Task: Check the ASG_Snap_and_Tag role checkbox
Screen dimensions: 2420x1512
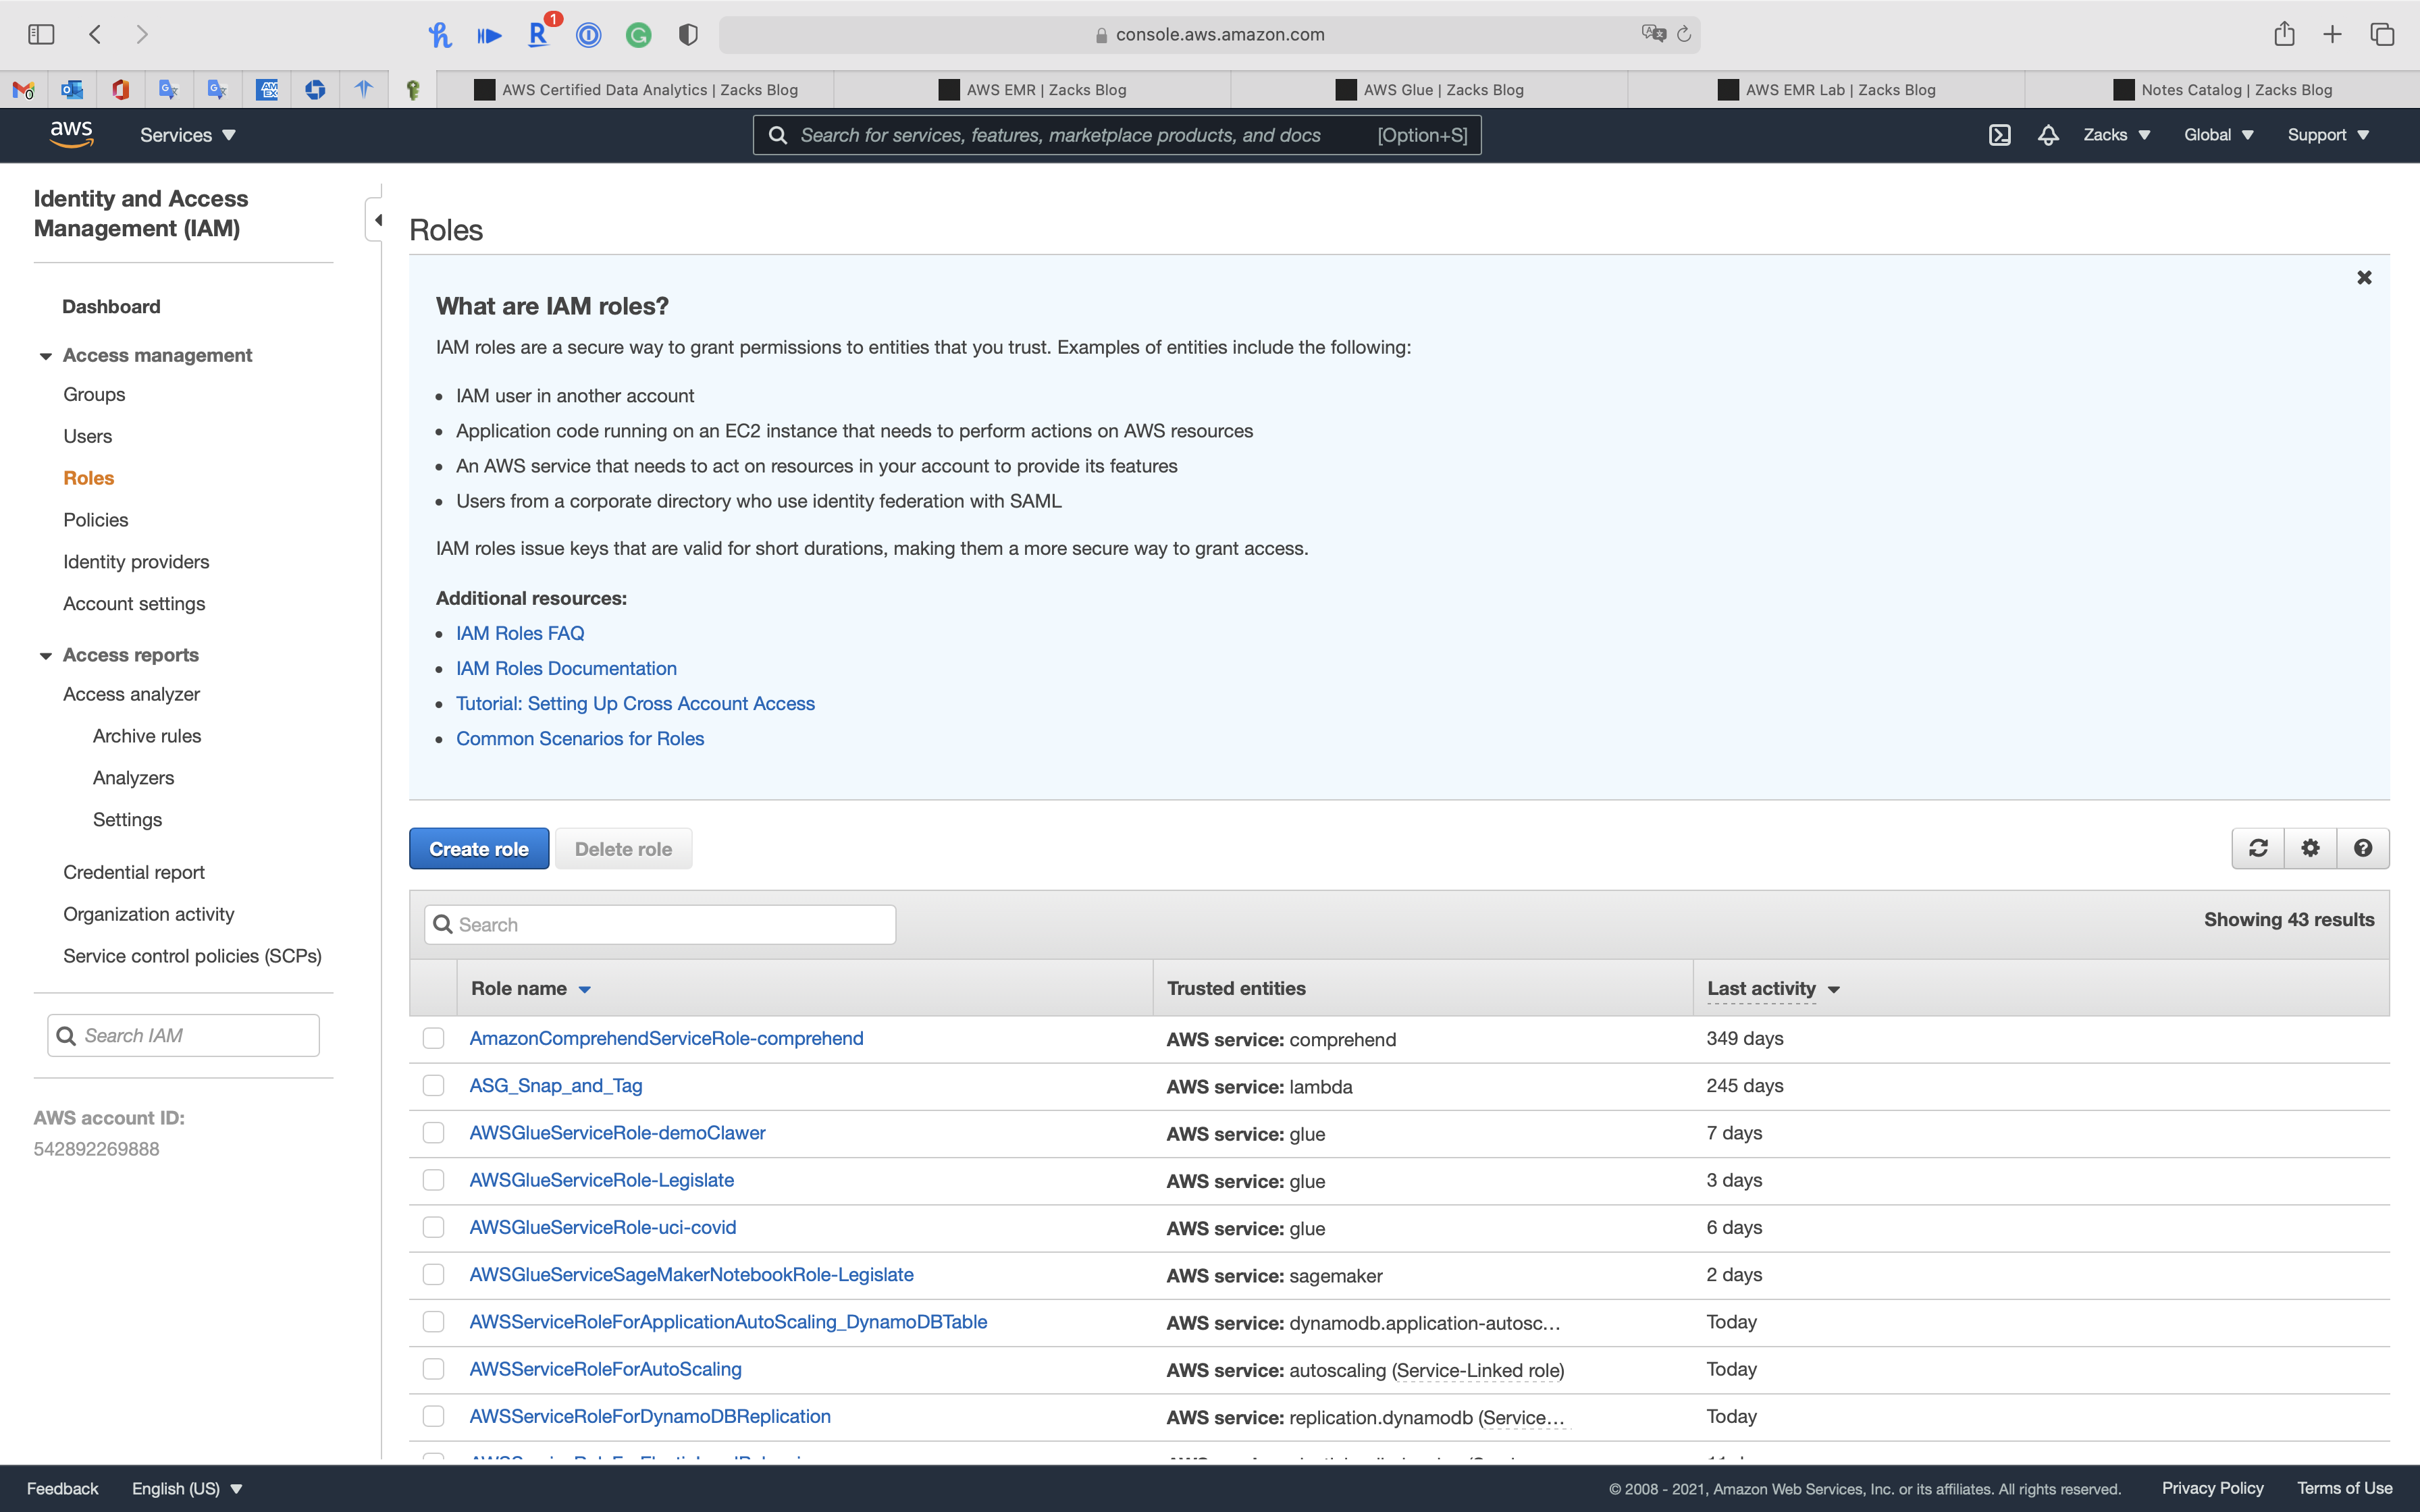Action: 433,1086
